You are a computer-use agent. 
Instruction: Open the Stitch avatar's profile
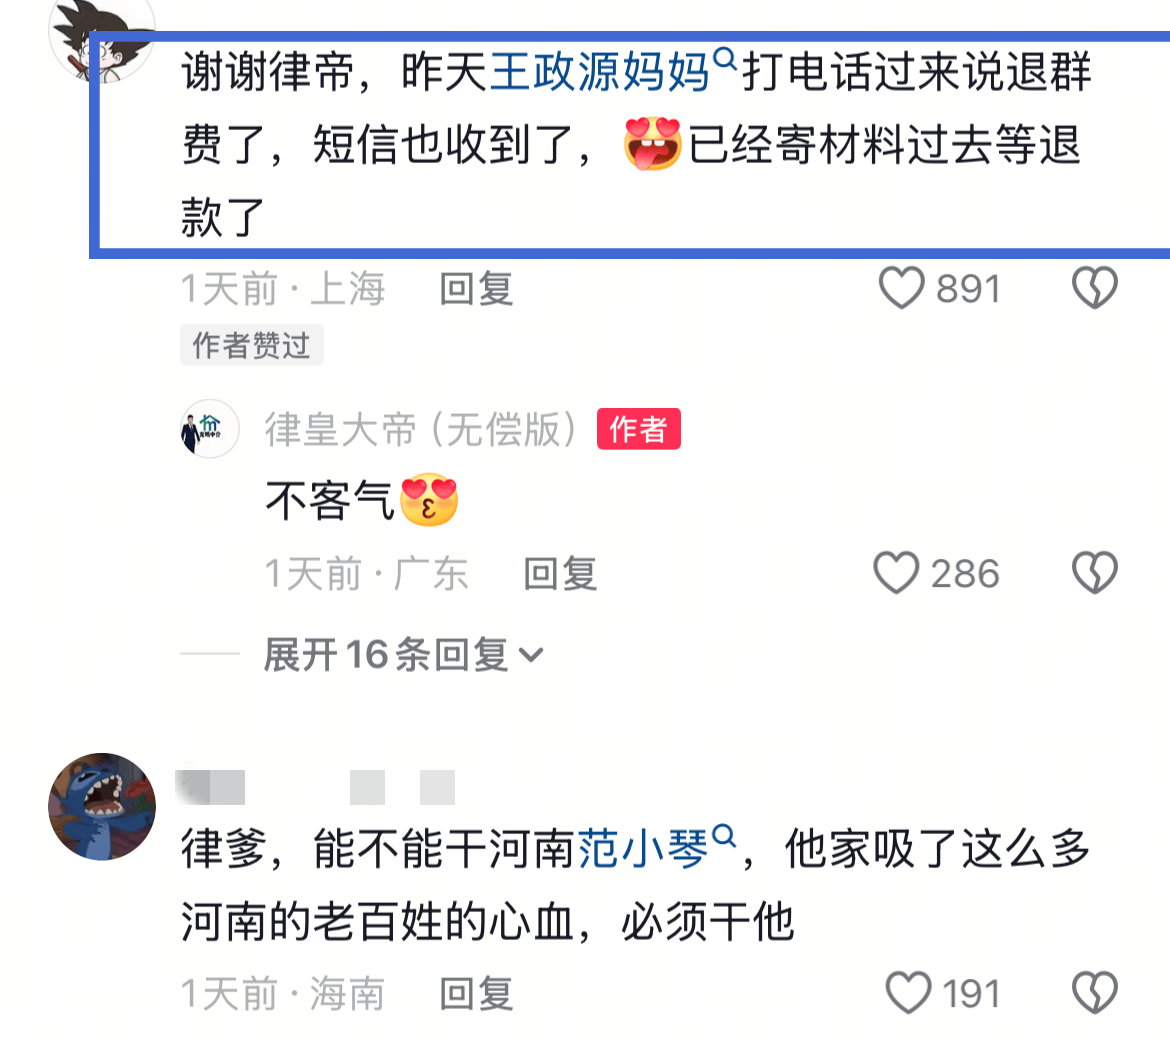pyautogui.click(x=102, y=807)
